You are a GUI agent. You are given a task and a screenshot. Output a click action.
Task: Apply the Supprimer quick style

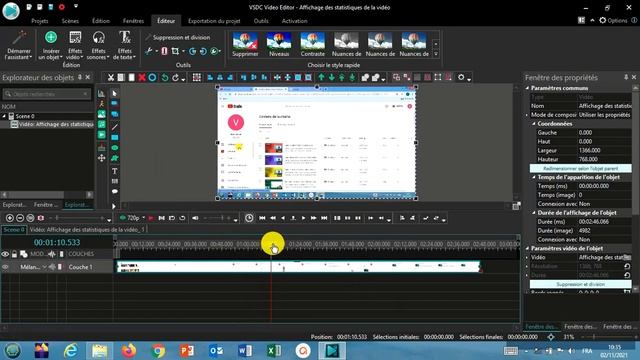(x=245, y=44)
